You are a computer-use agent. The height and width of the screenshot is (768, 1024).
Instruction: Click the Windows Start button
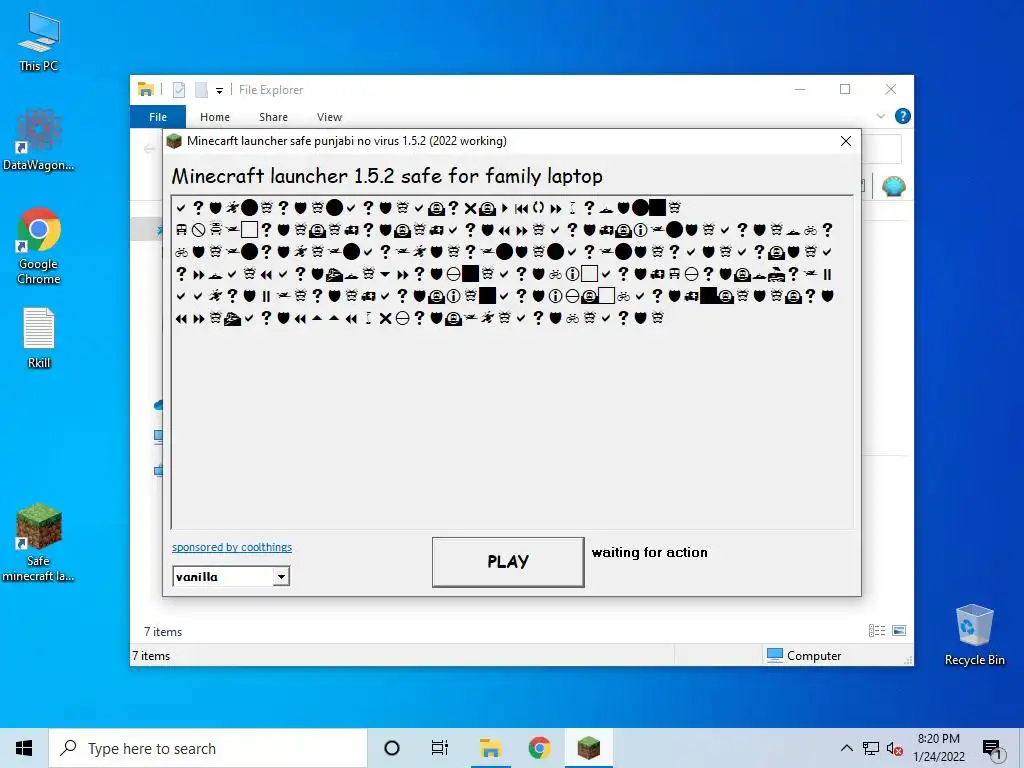[24, 748]
